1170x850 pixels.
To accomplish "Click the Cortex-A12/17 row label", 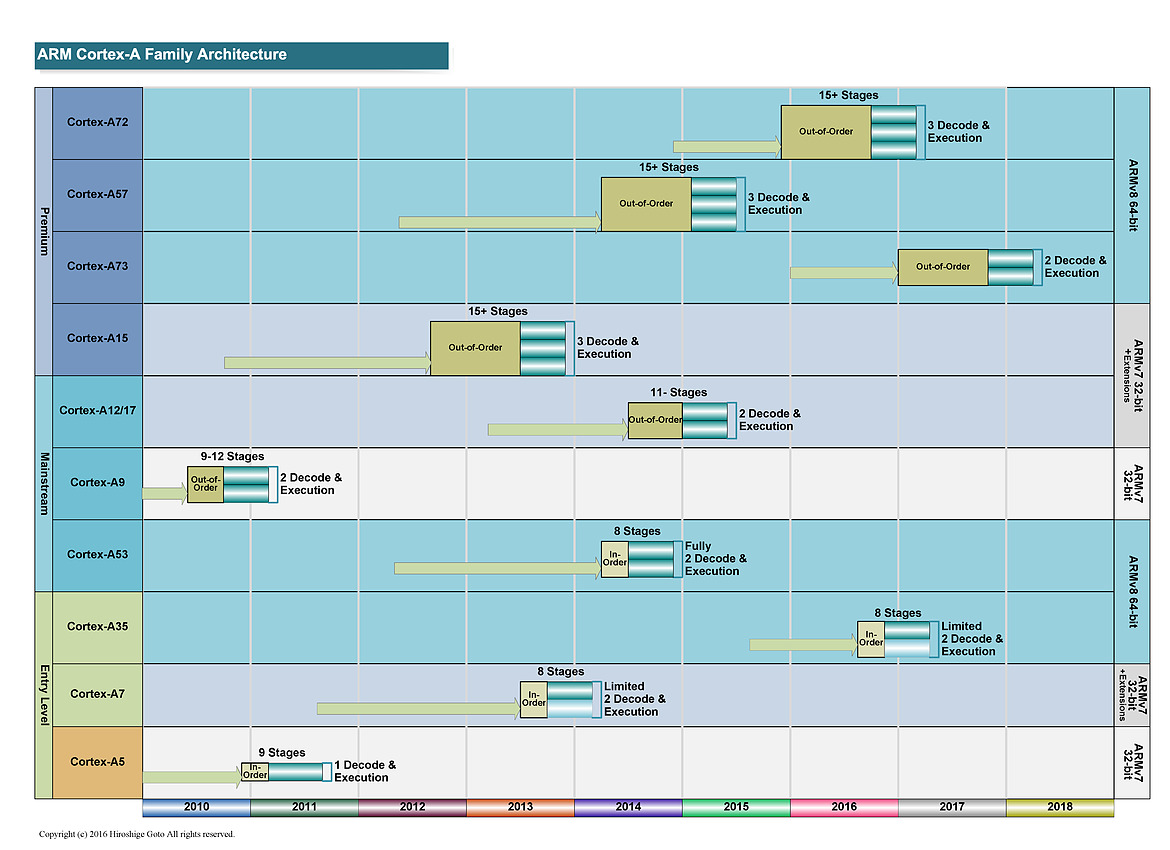I will click(98, 410).
